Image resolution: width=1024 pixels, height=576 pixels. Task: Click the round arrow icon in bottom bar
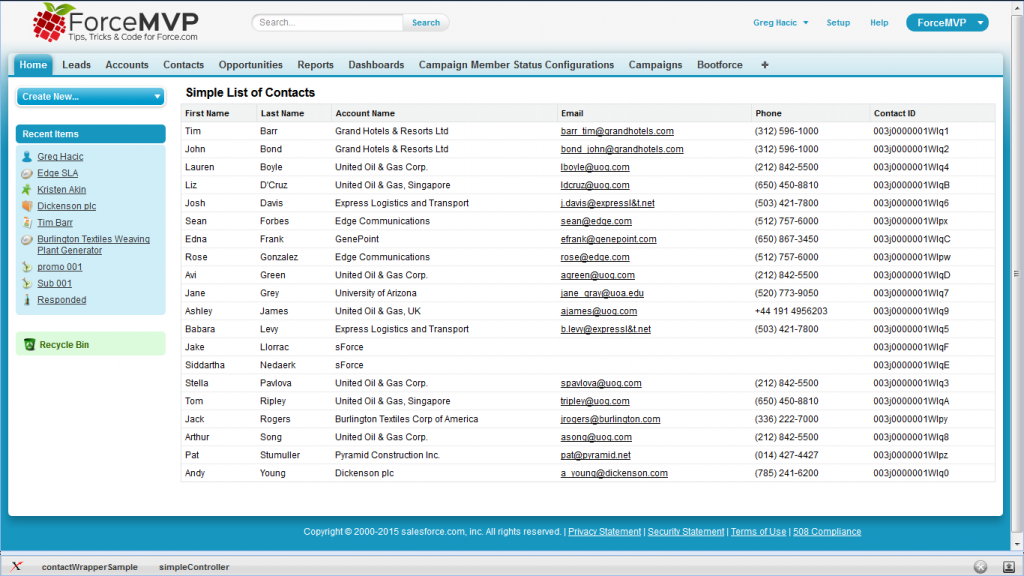pyautogui.click(x=980, y=567)
